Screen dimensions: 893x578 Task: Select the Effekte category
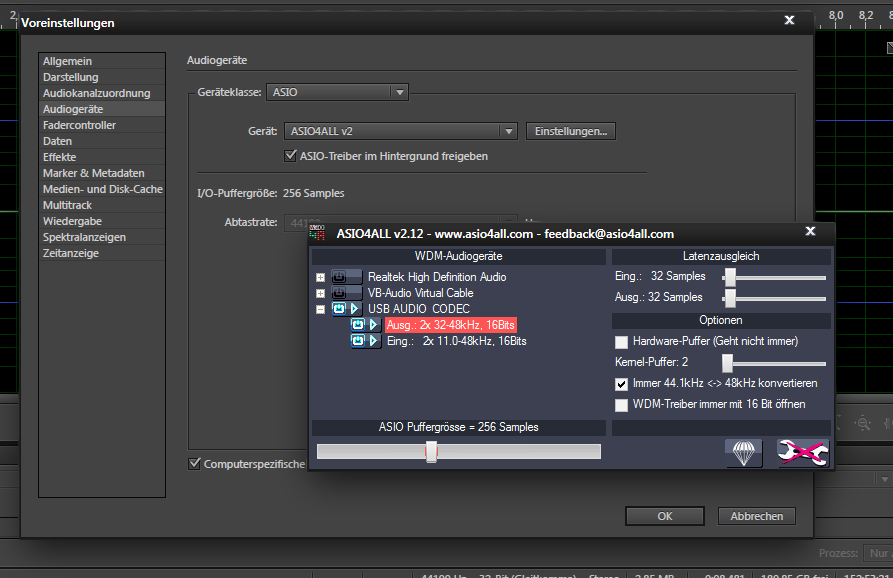[102, 157]
